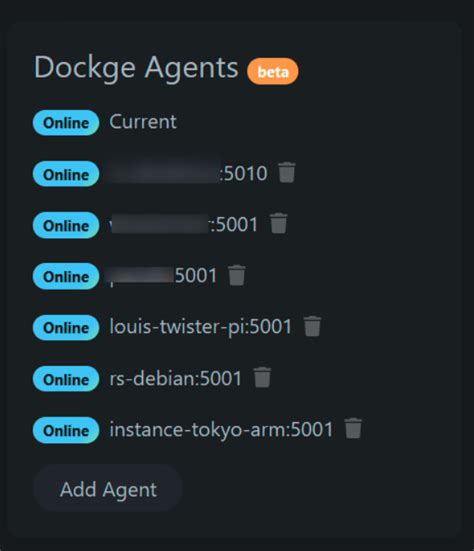This screenshot has width=474, height=551.
Task: Click the orange beta badge
Action: 273,71
